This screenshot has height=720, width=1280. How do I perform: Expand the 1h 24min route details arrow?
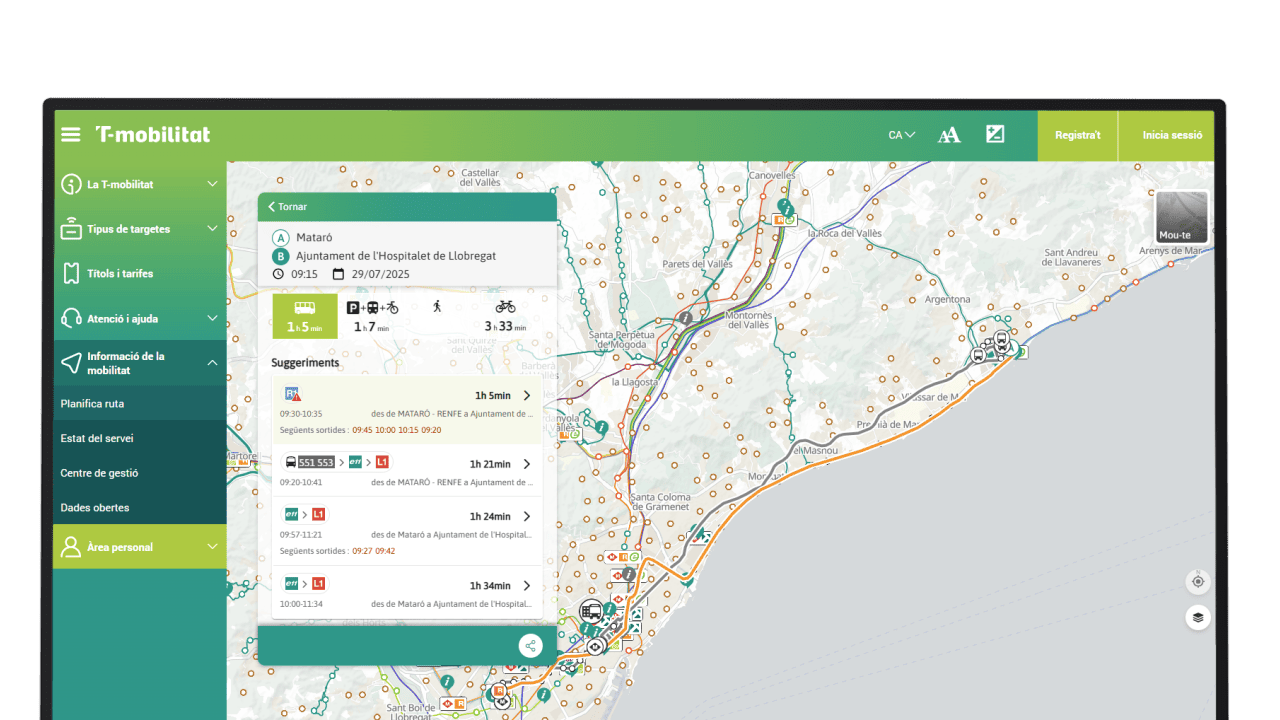click(x=527, y=517)
